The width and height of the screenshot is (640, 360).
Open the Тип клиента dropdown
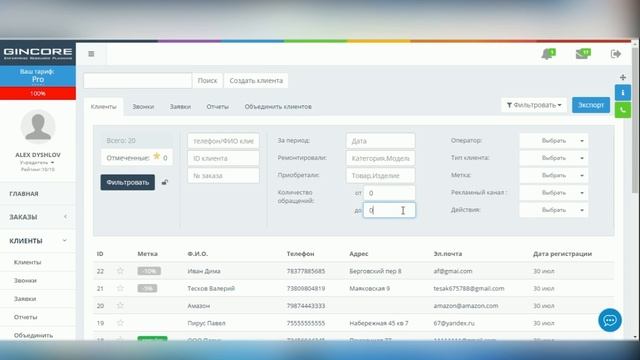[553, 158]
